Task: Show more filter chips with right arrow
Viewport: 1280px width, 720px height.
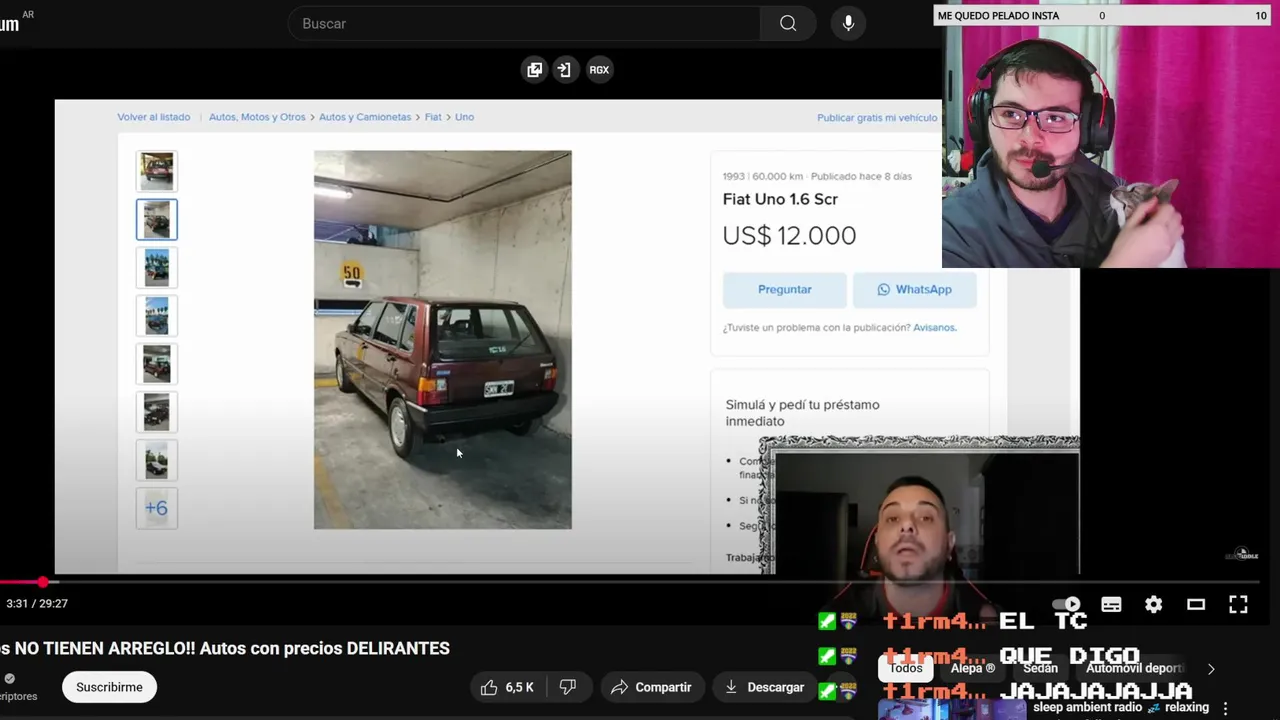Action: 1211,668
